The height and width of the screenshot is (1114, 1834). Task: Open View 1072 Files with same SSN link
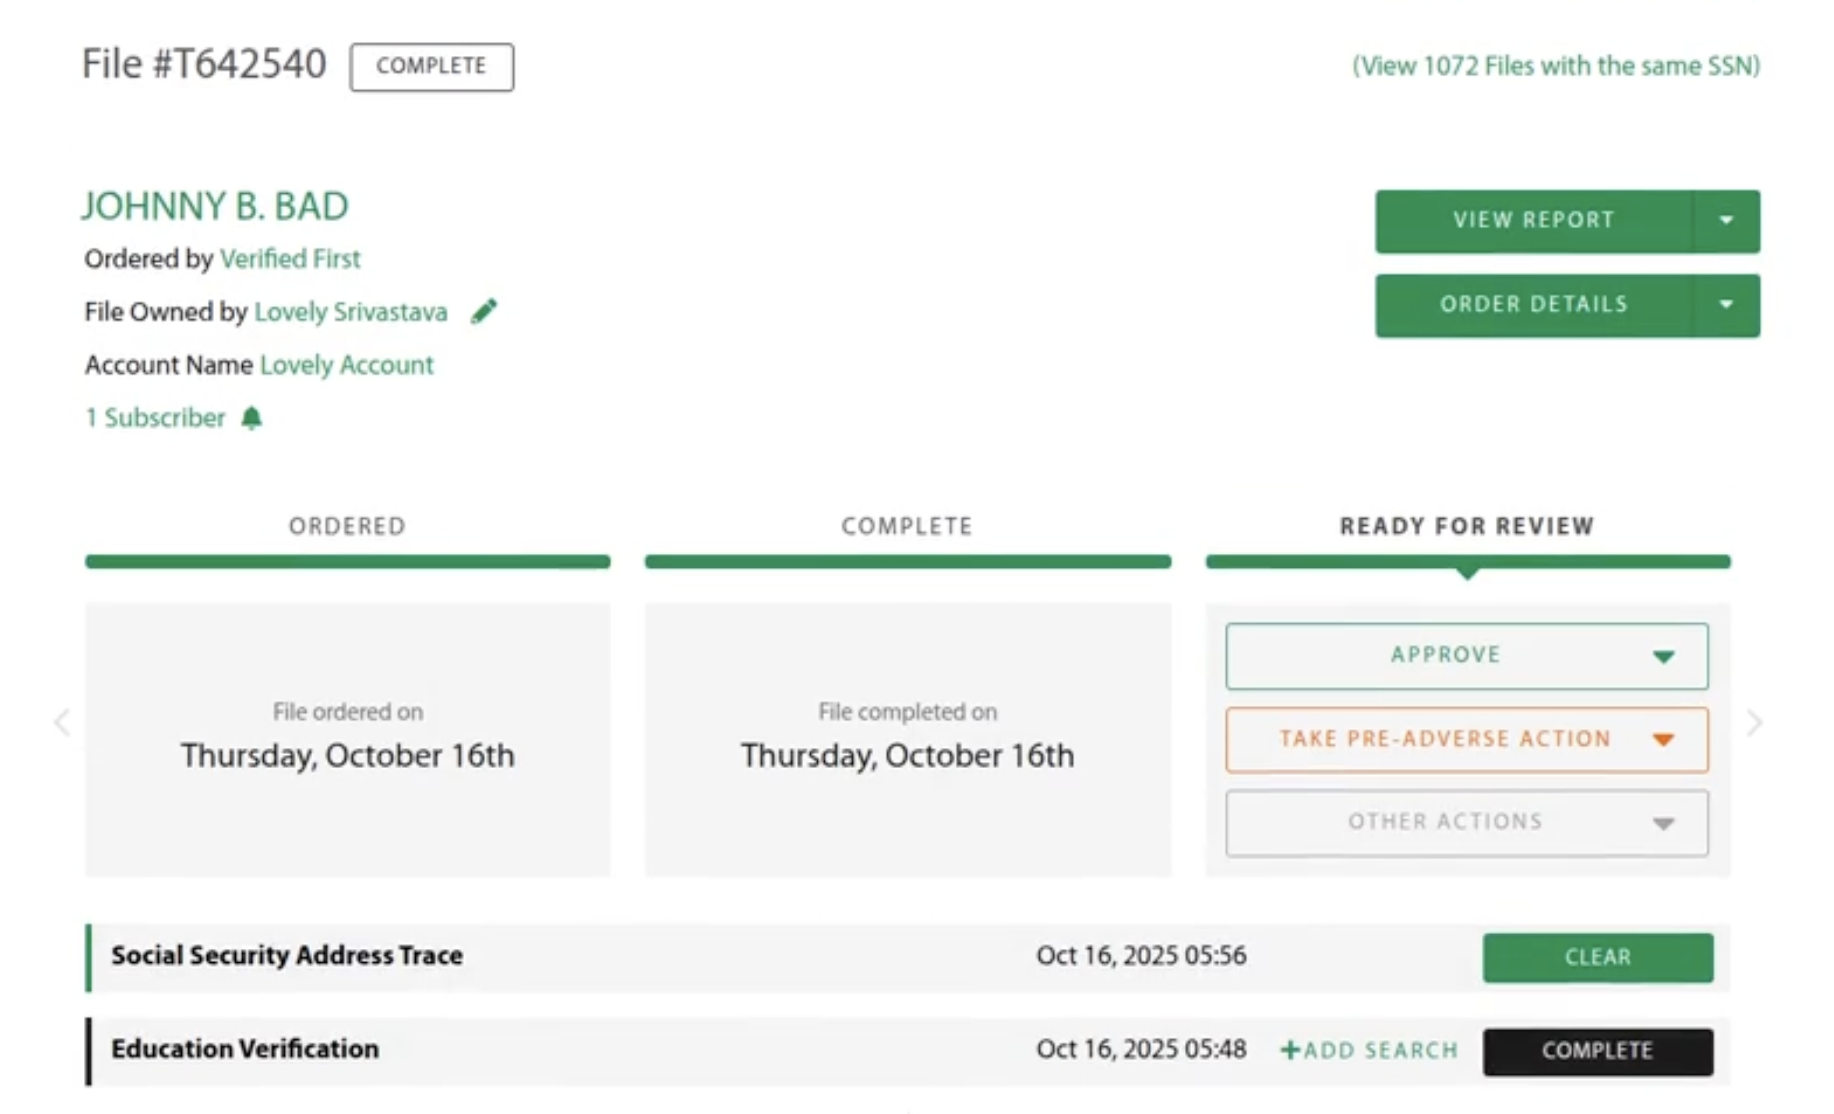1555,66
